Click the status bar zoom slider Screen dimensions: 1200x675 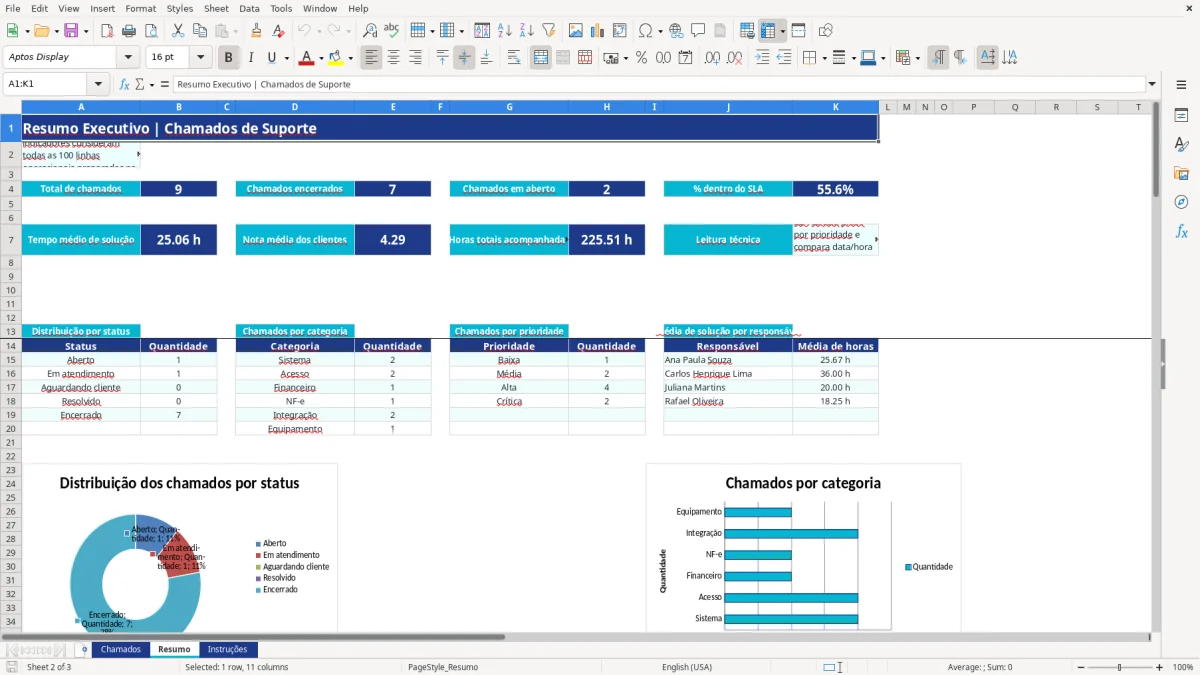[x=1119, y=667]
